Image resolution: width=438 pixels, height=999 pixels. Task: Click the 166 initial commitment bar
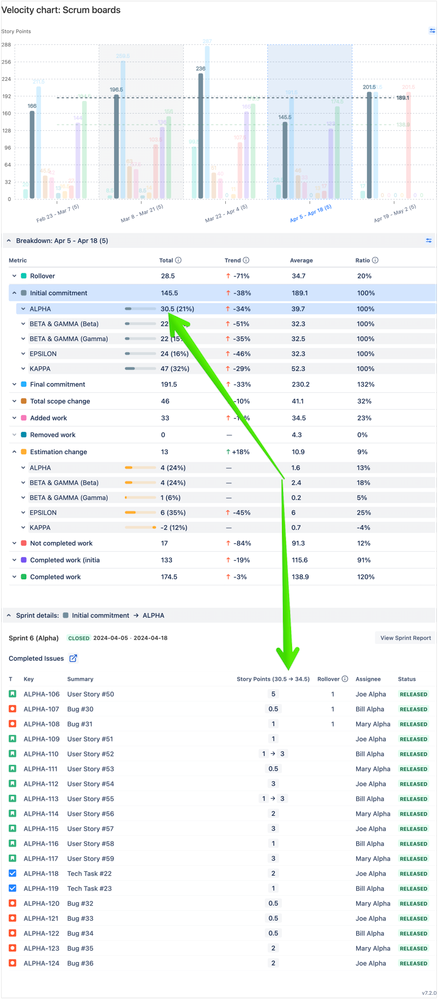coord(33,155)
